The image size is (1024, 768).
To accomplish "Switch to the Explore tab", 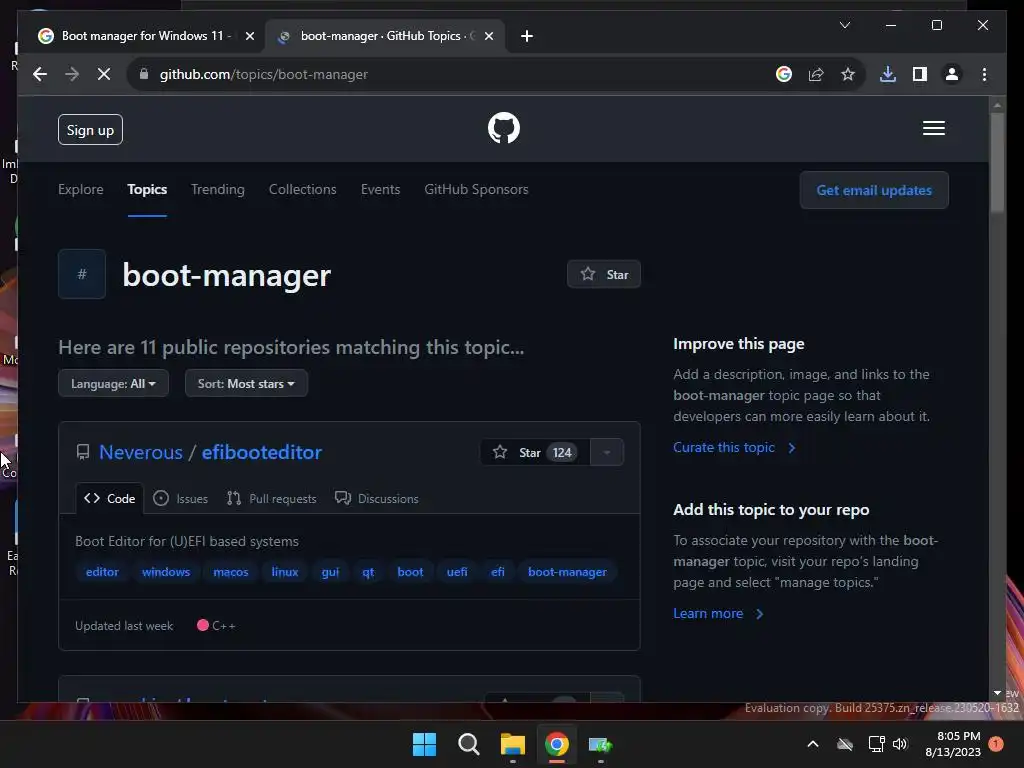I will point(80,189).
